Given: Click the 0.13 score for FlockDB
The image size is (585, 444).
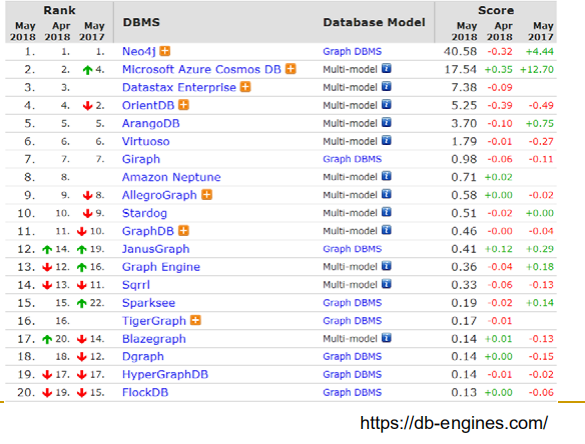Looking at the screenshot, I should (464, 393).
